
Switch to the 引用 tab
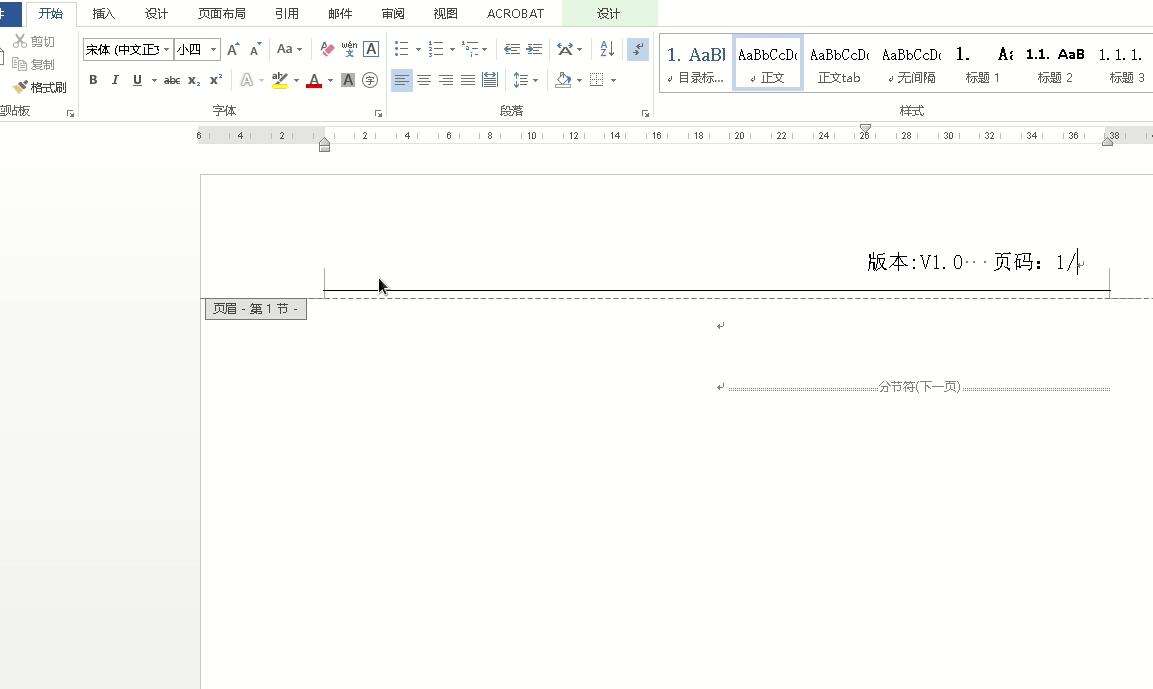(x=287, y=13)
